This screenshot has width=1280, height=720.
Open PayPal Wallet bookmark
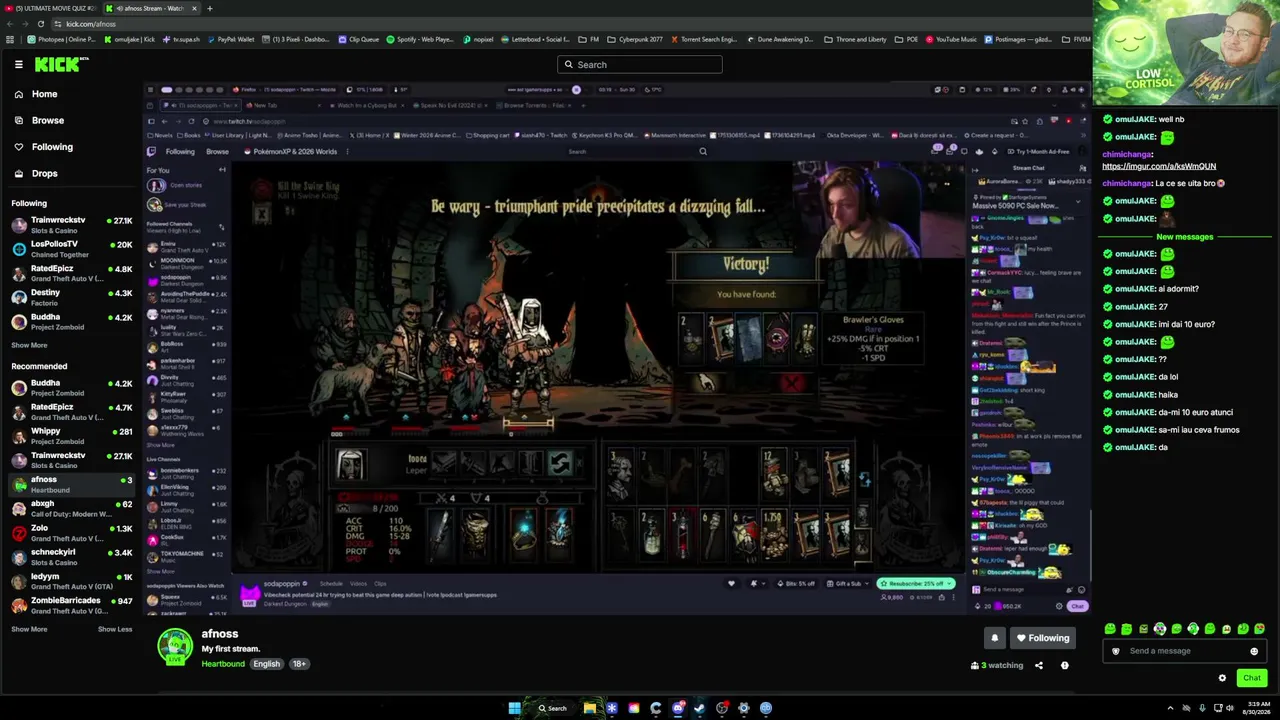231,39
